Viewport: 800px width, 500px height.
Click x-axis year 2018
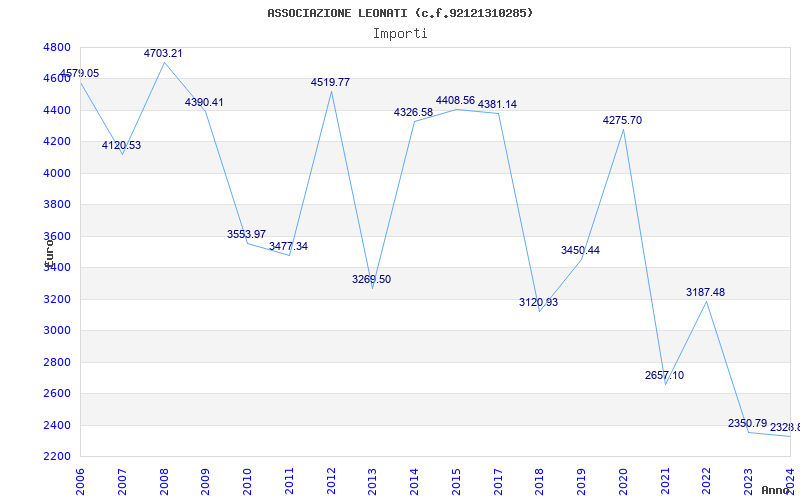540,482
